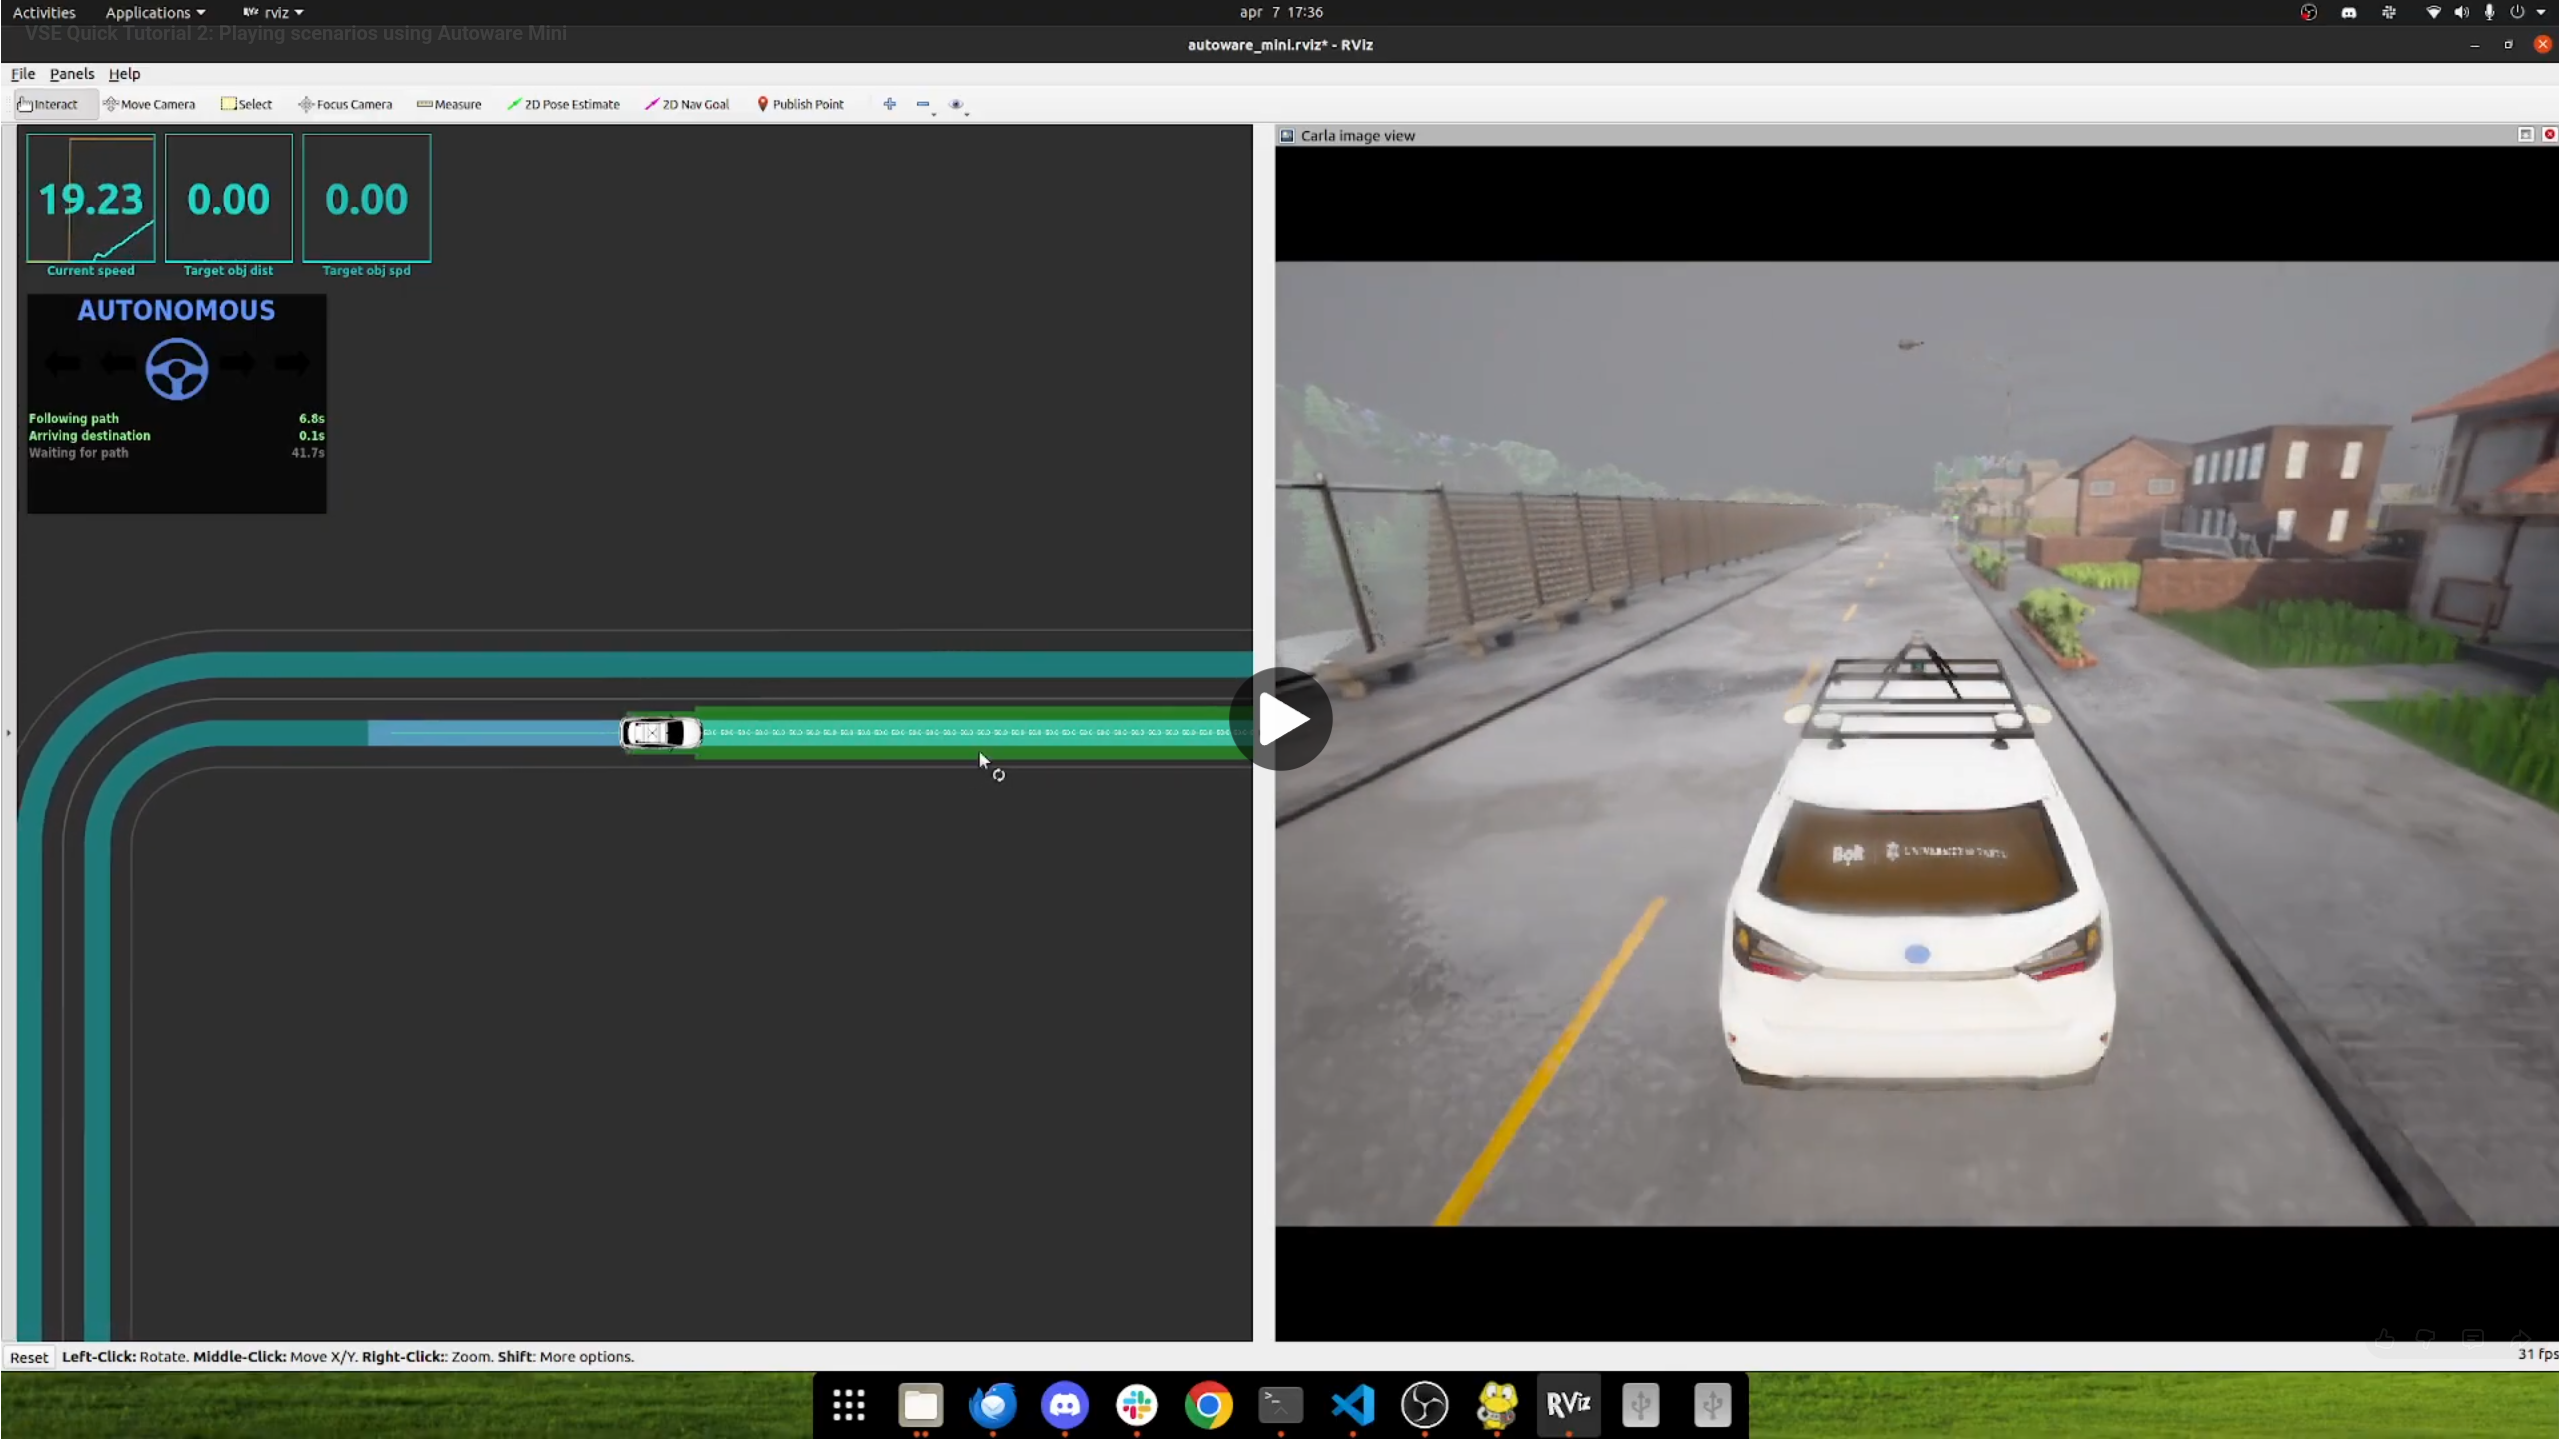The width and height of the screenshot is (2559, 1440).
Task: Click the red record indicator tray icon
Action: (2308, 12)
